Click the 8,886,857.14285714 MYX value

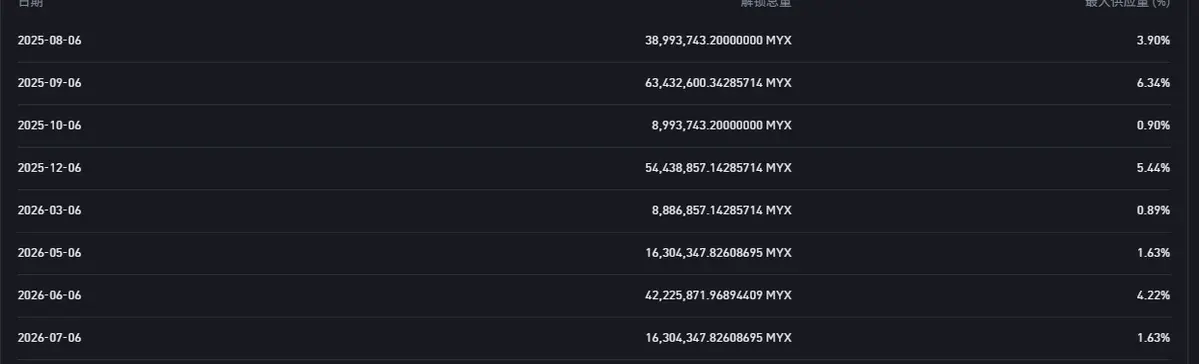pyautogui.click(x=722, y=210)
